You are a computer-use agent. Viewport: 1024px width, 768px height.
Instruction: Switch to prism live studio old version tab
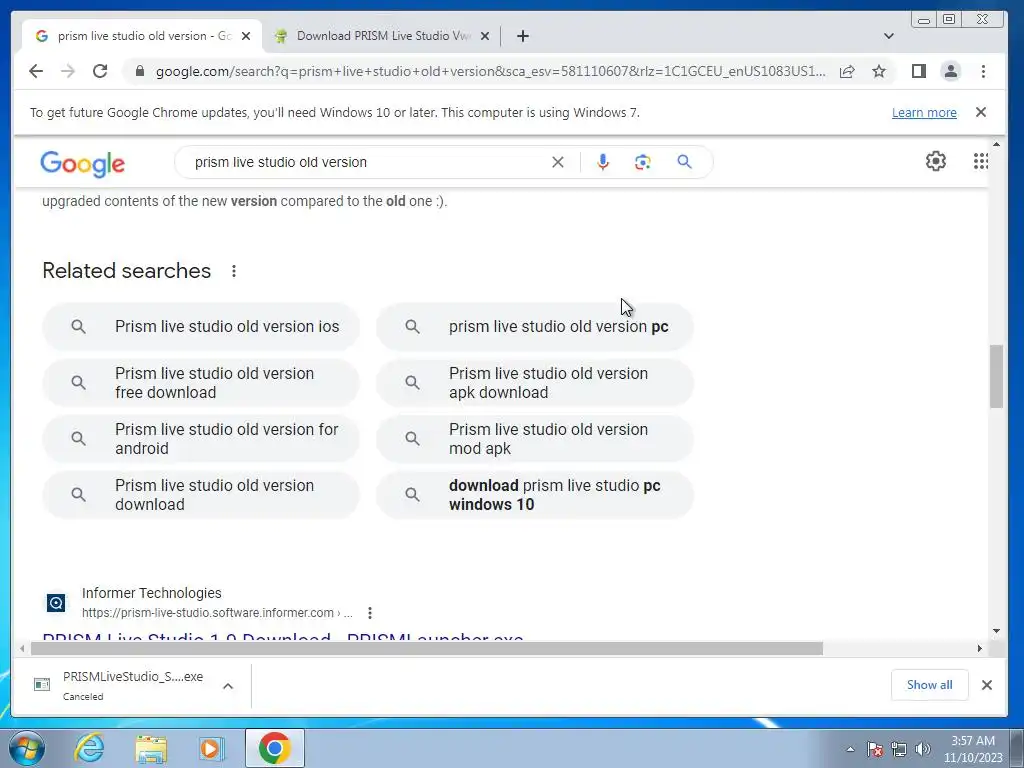(142, 36)
